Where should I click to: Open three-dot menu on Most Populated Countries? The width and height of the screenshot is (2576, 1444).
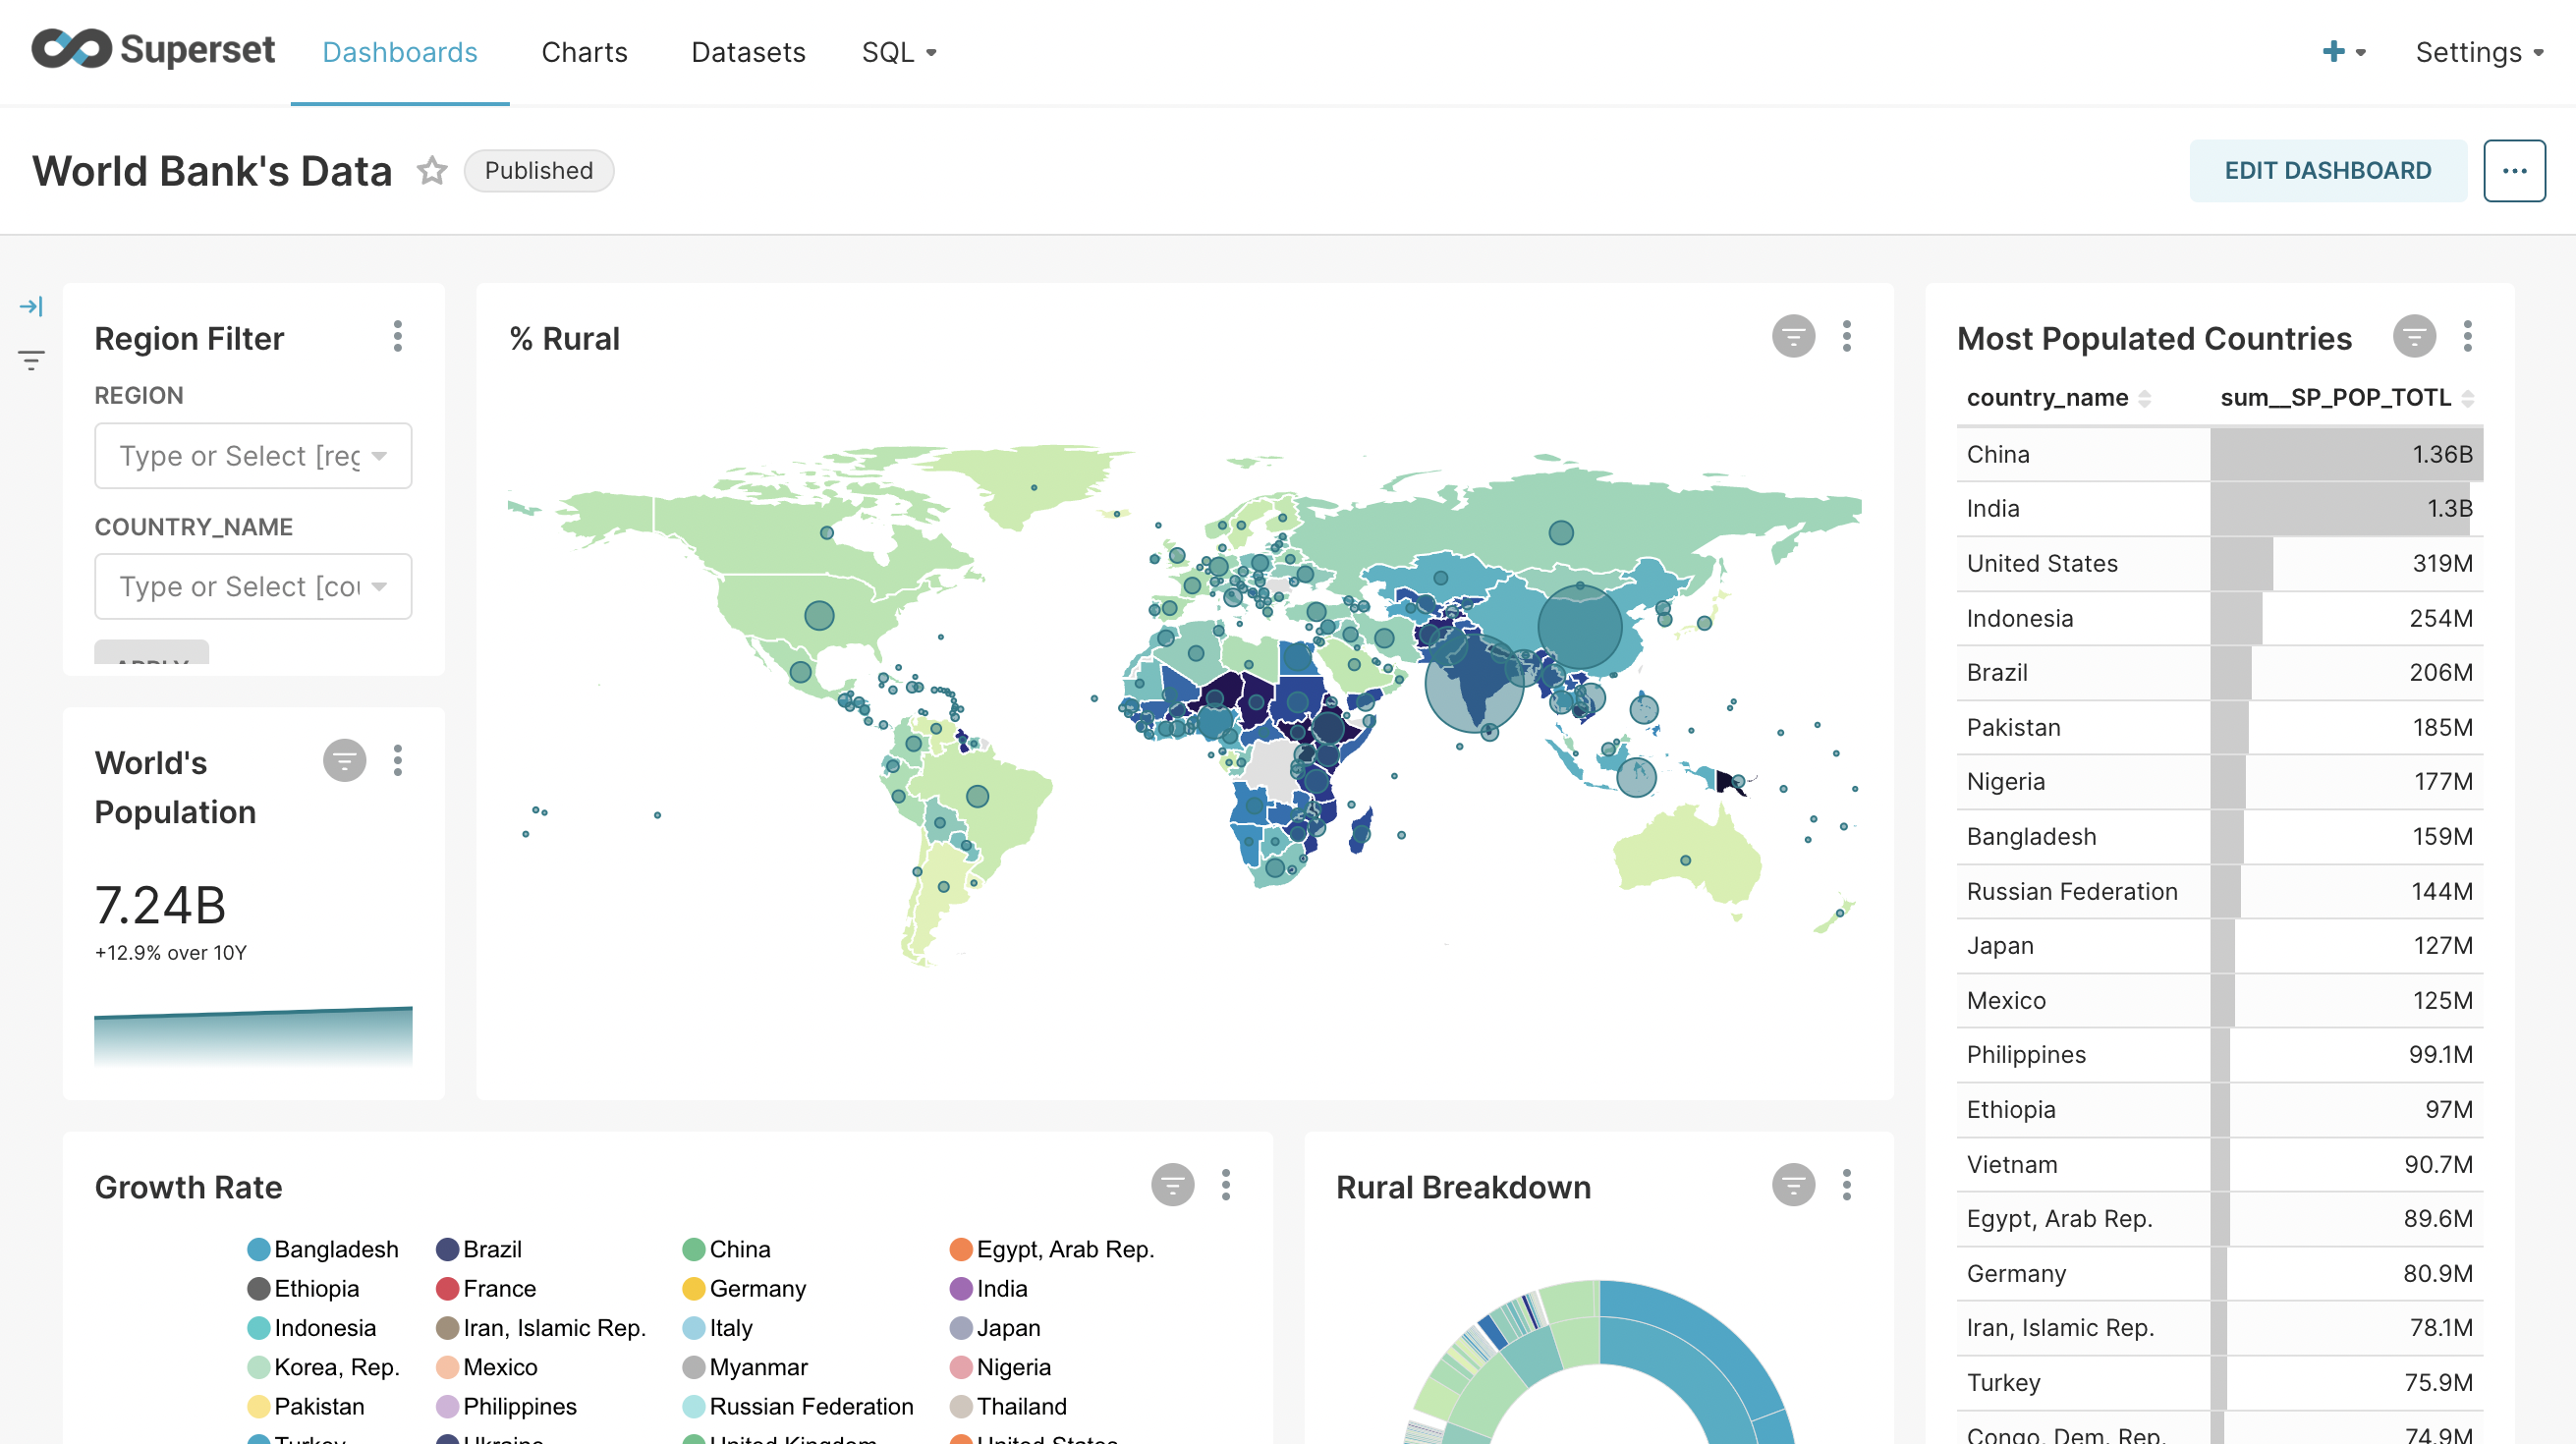pyautogui.click(x=2467, y=337)
